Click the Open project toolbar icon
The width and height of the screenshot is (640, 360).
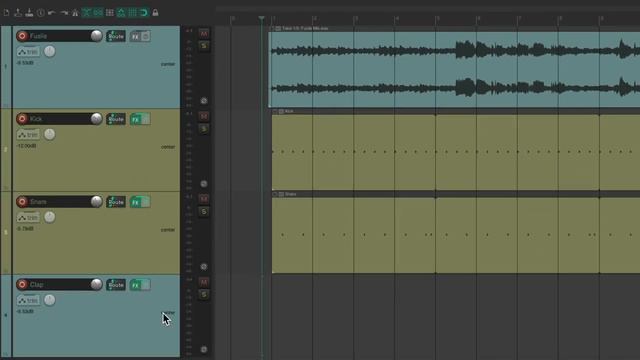pyautogui.click(x=18, y=13)
